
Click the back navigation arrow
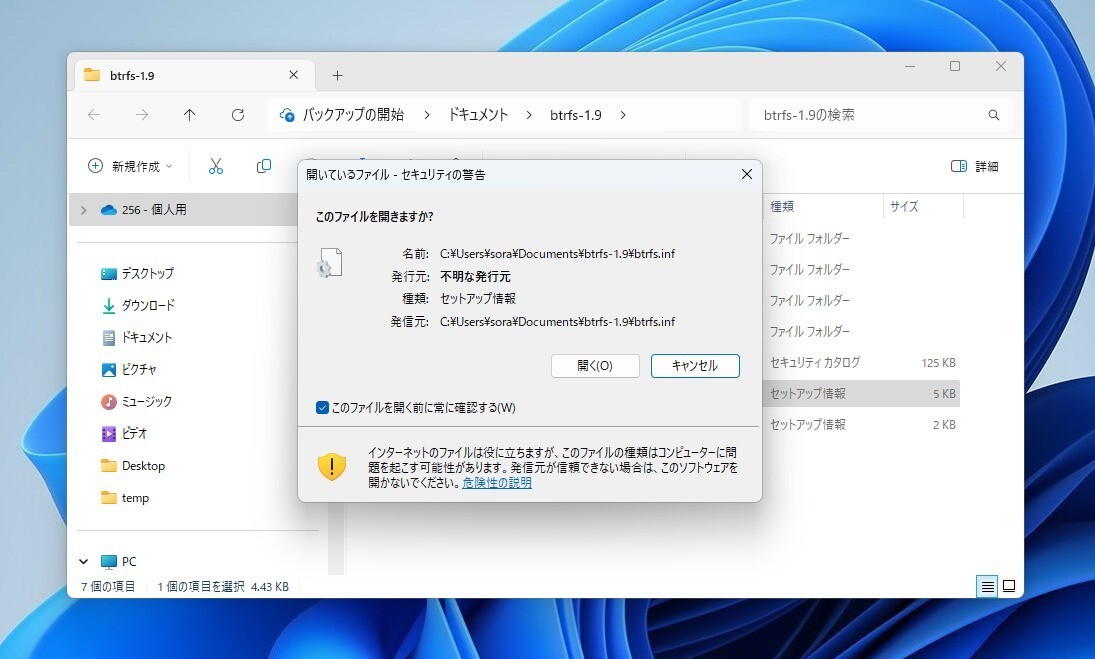tap(93, 115)
